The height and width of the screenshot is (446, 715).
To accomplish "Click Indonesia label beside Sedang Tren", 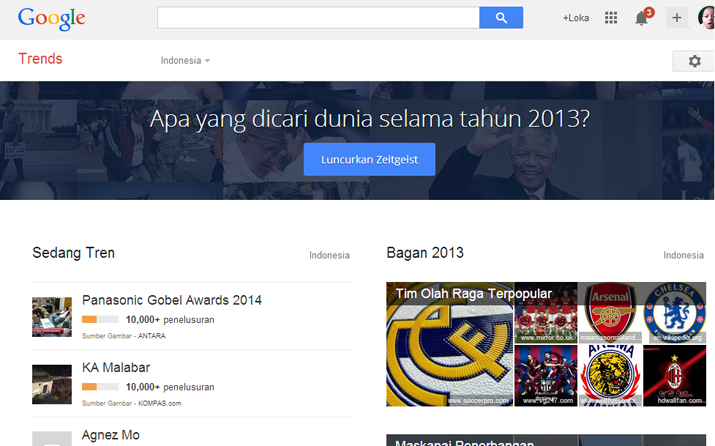I will [329, 255].
